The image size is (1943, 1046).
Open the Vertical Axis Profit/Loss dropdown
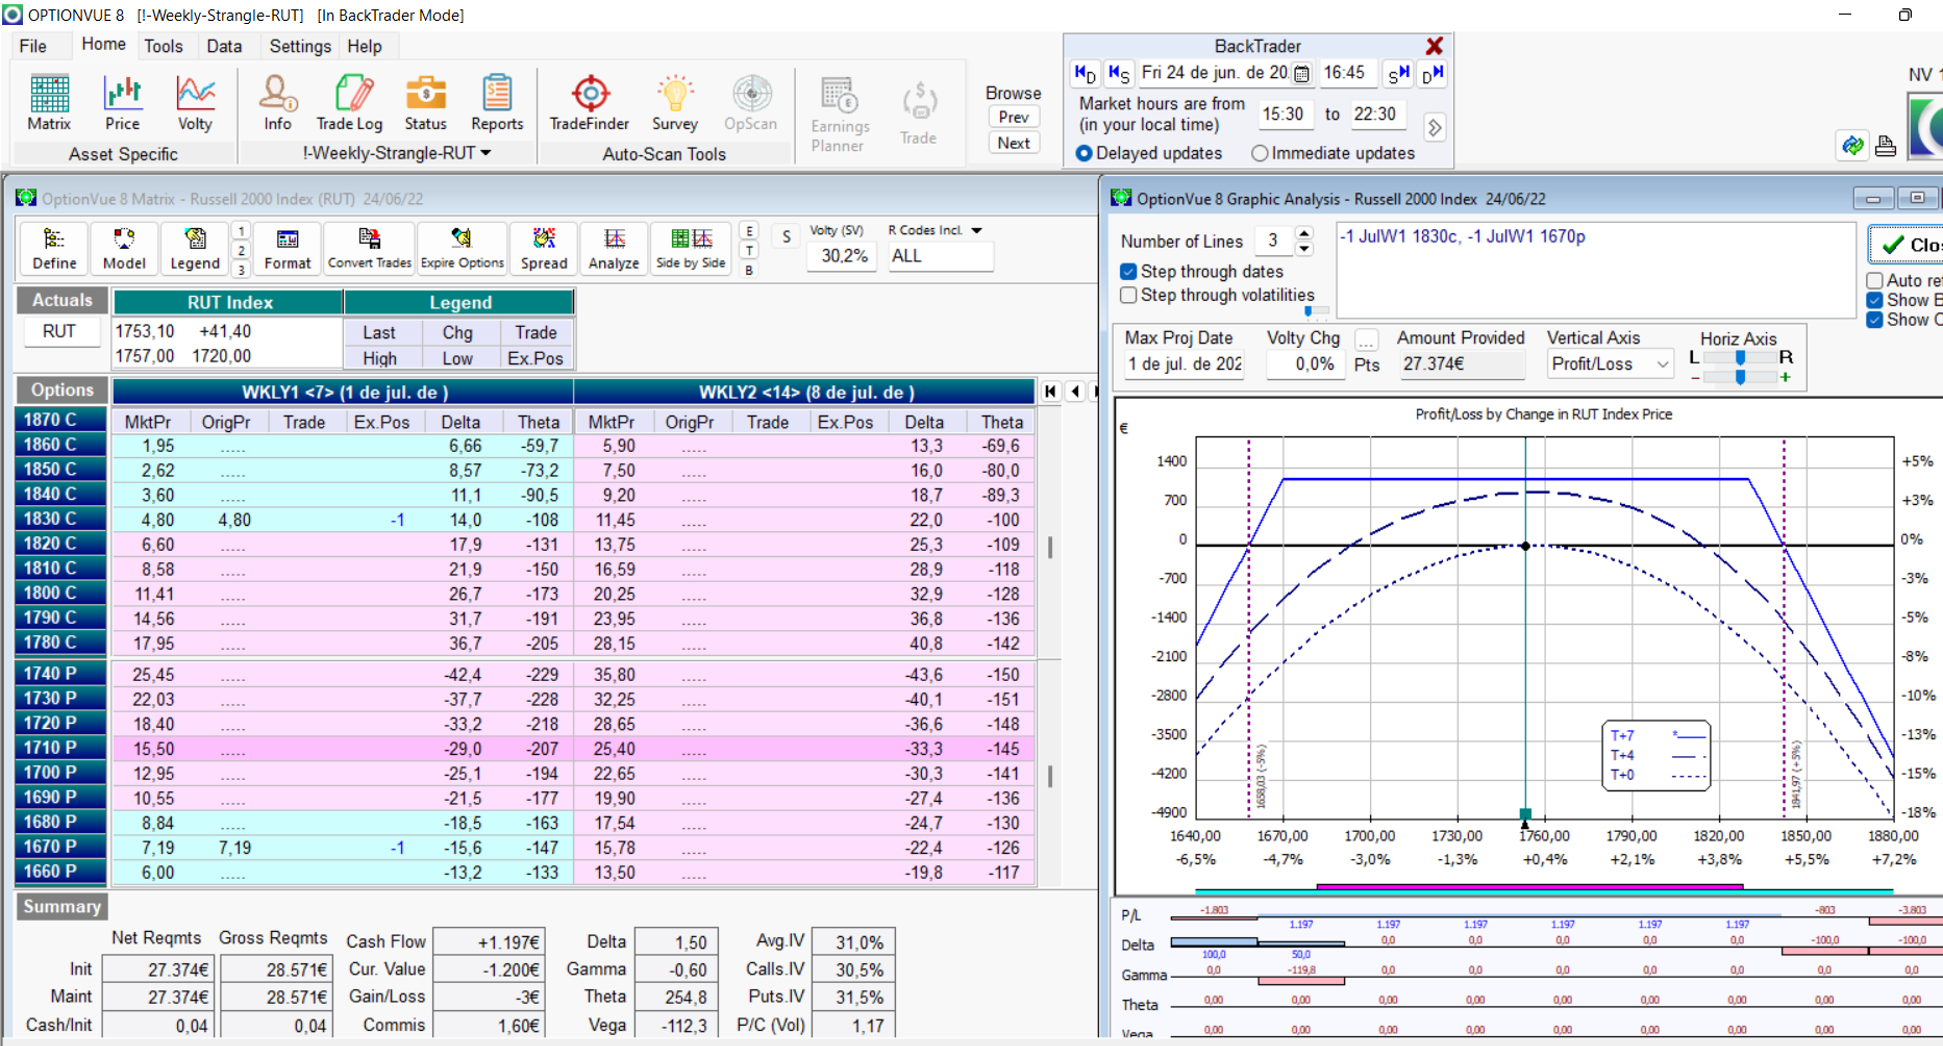1662,364
